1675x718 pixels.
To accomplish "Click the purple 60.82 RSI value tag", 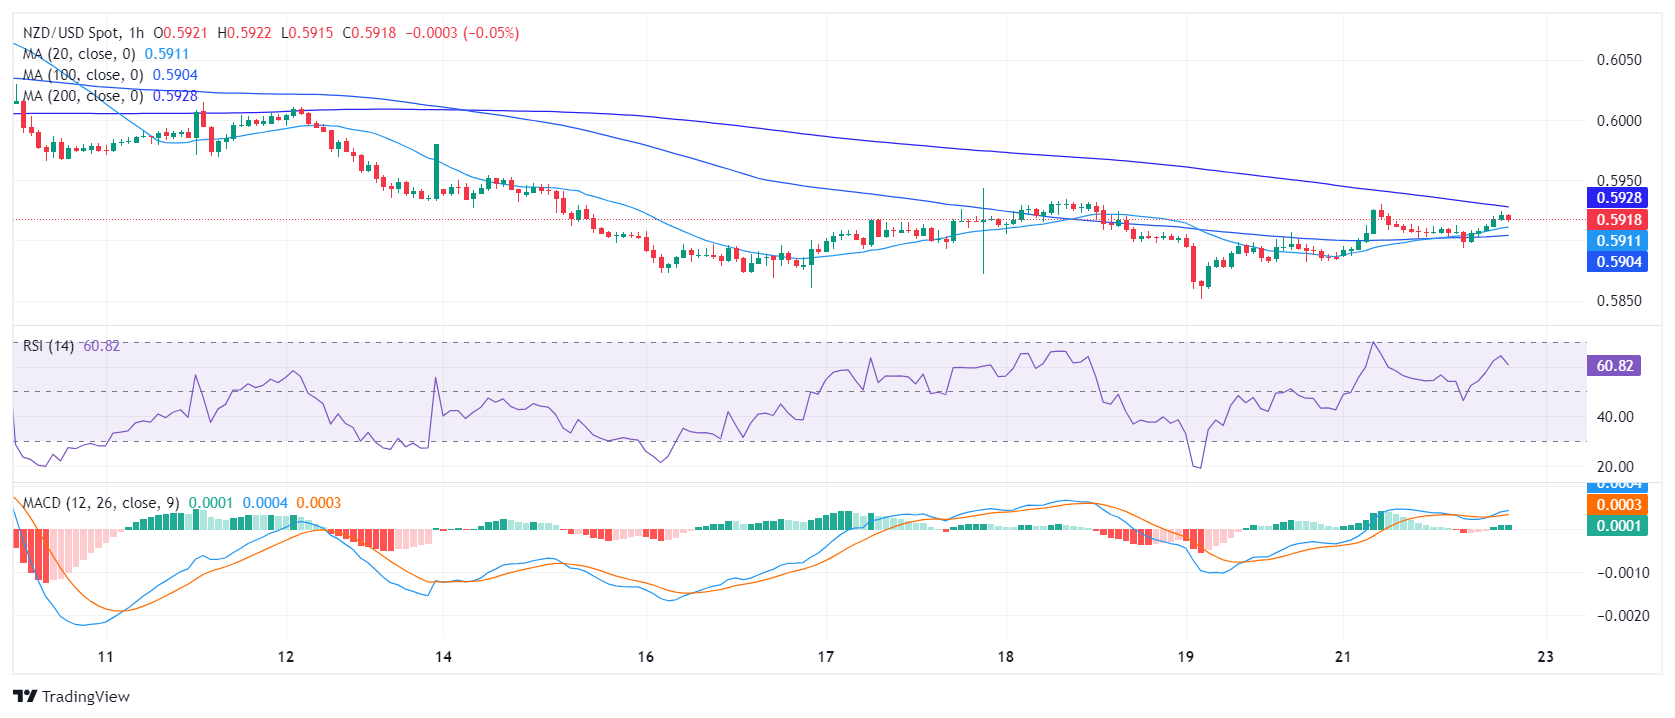I will [x=1614, y=366].
